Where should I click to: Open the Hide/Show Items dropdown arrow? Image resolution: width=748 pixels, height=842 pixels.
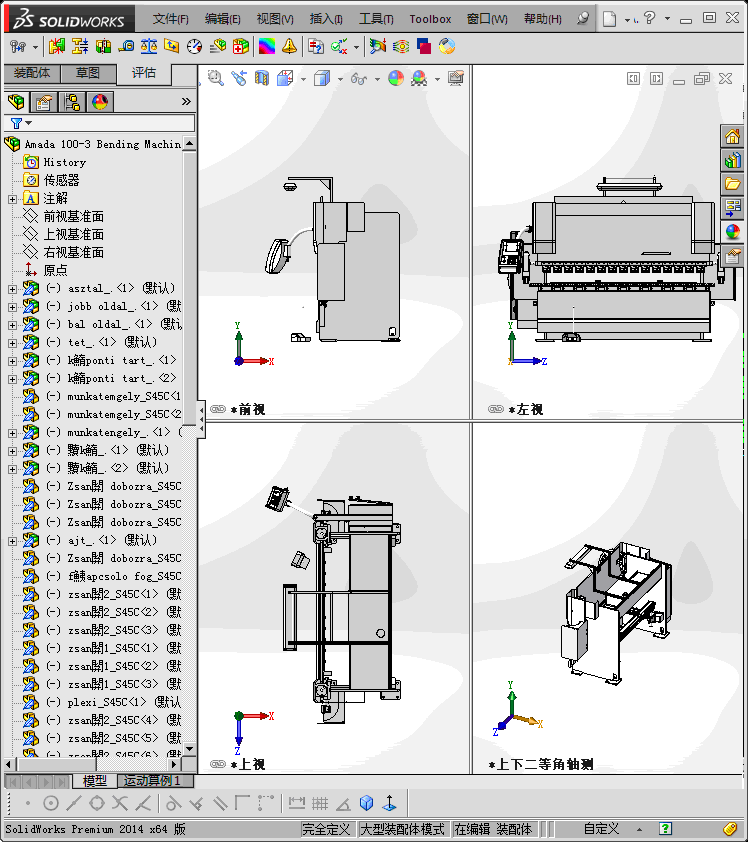point(377,79)
